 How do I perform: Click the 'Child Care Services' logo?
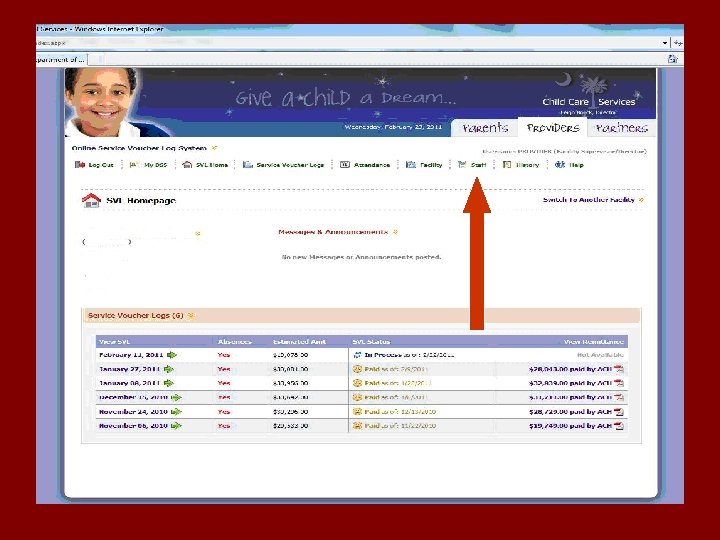[591, 96]
